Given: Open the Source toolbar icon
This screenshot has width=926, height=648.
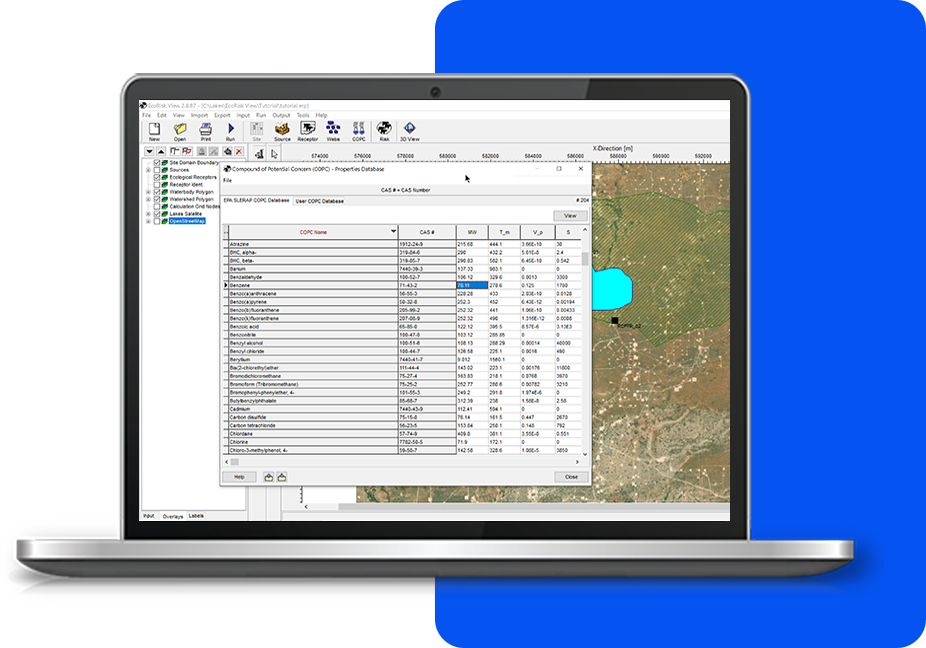Looking at the screenshot, I should click(282, 130).
